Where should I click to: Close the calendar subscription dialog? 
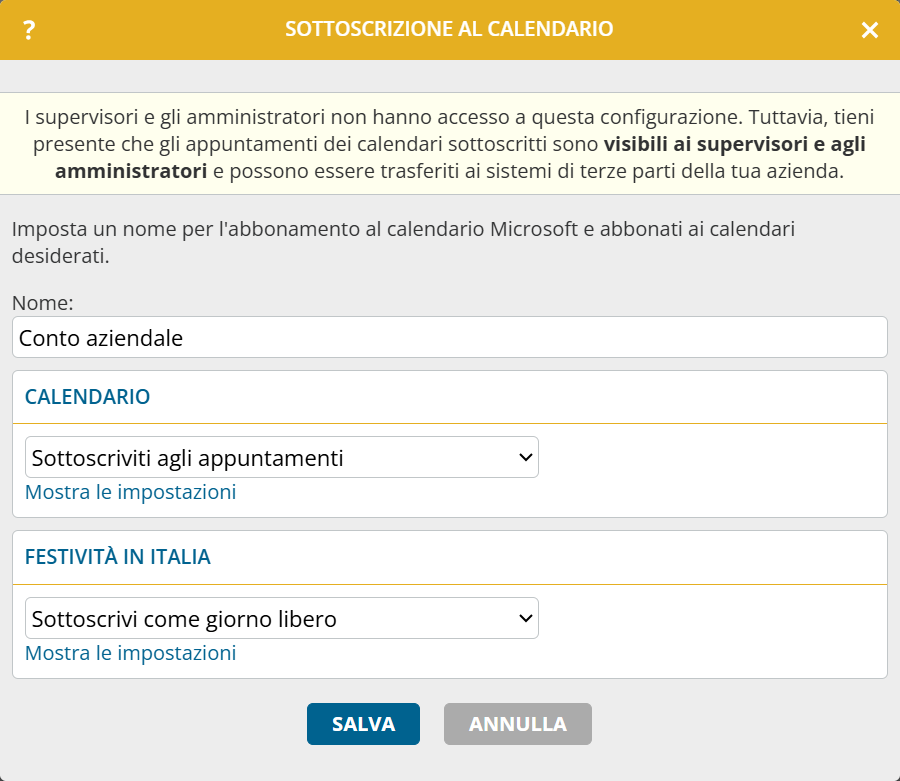(870, 30)
